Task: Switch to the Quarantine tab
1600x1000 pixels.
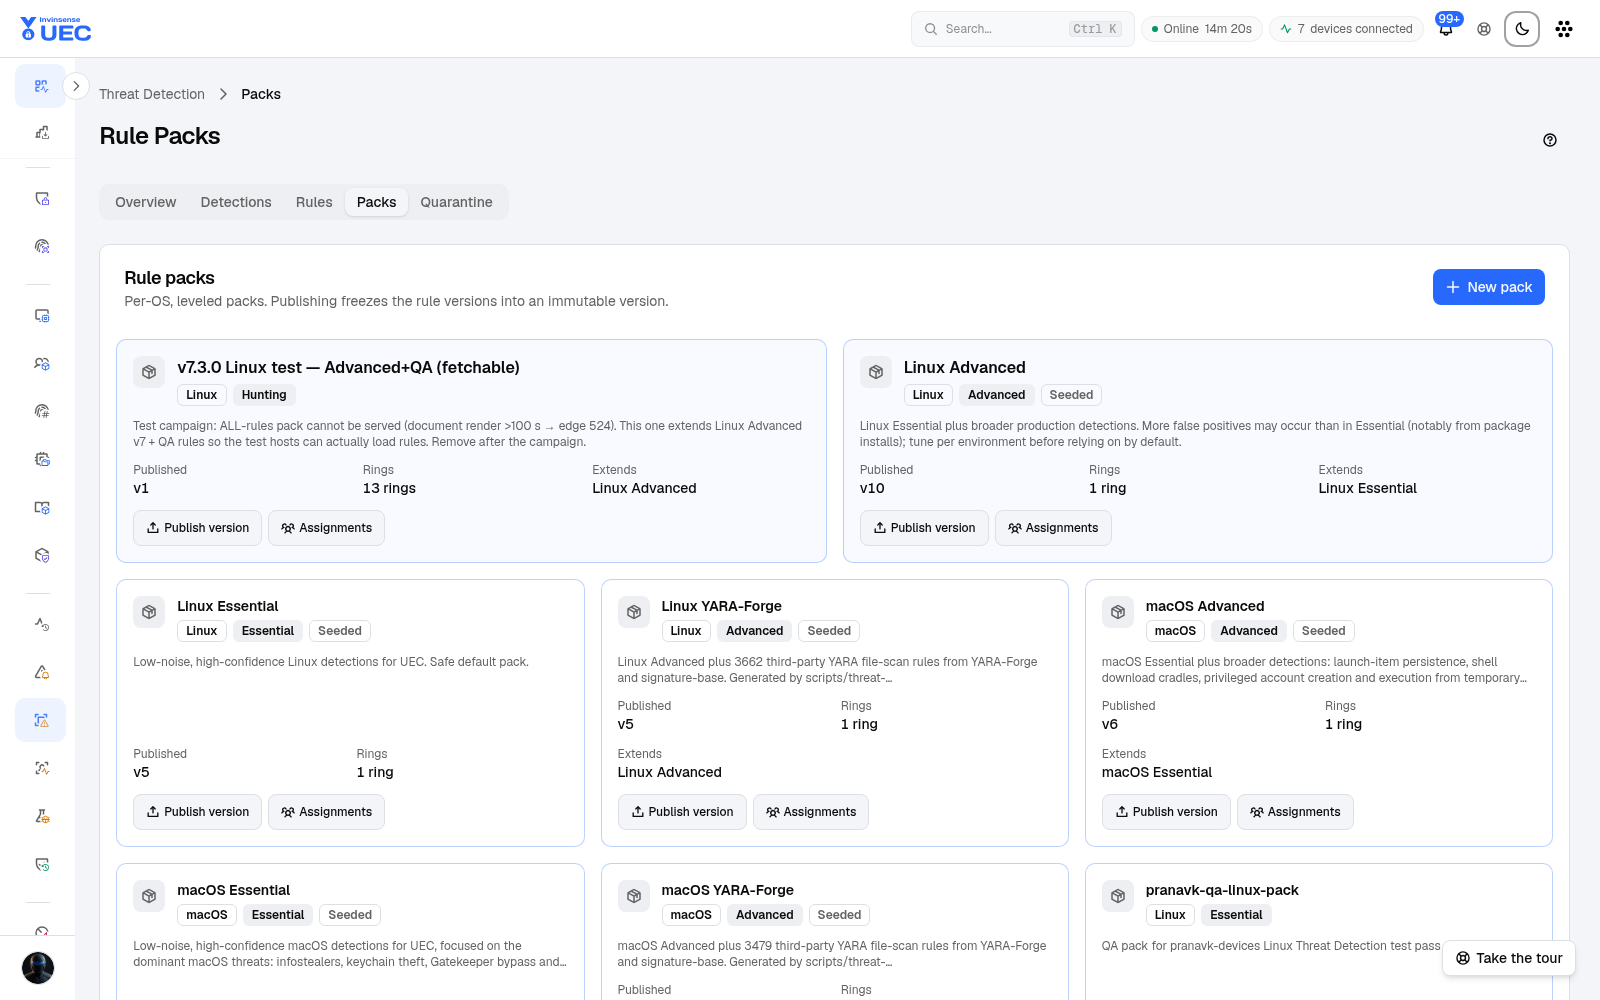Action: click(x=456, y=202)
